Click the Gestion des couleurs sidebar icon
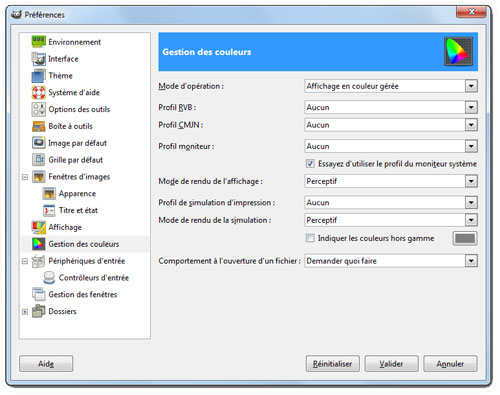 pos(39,244)
